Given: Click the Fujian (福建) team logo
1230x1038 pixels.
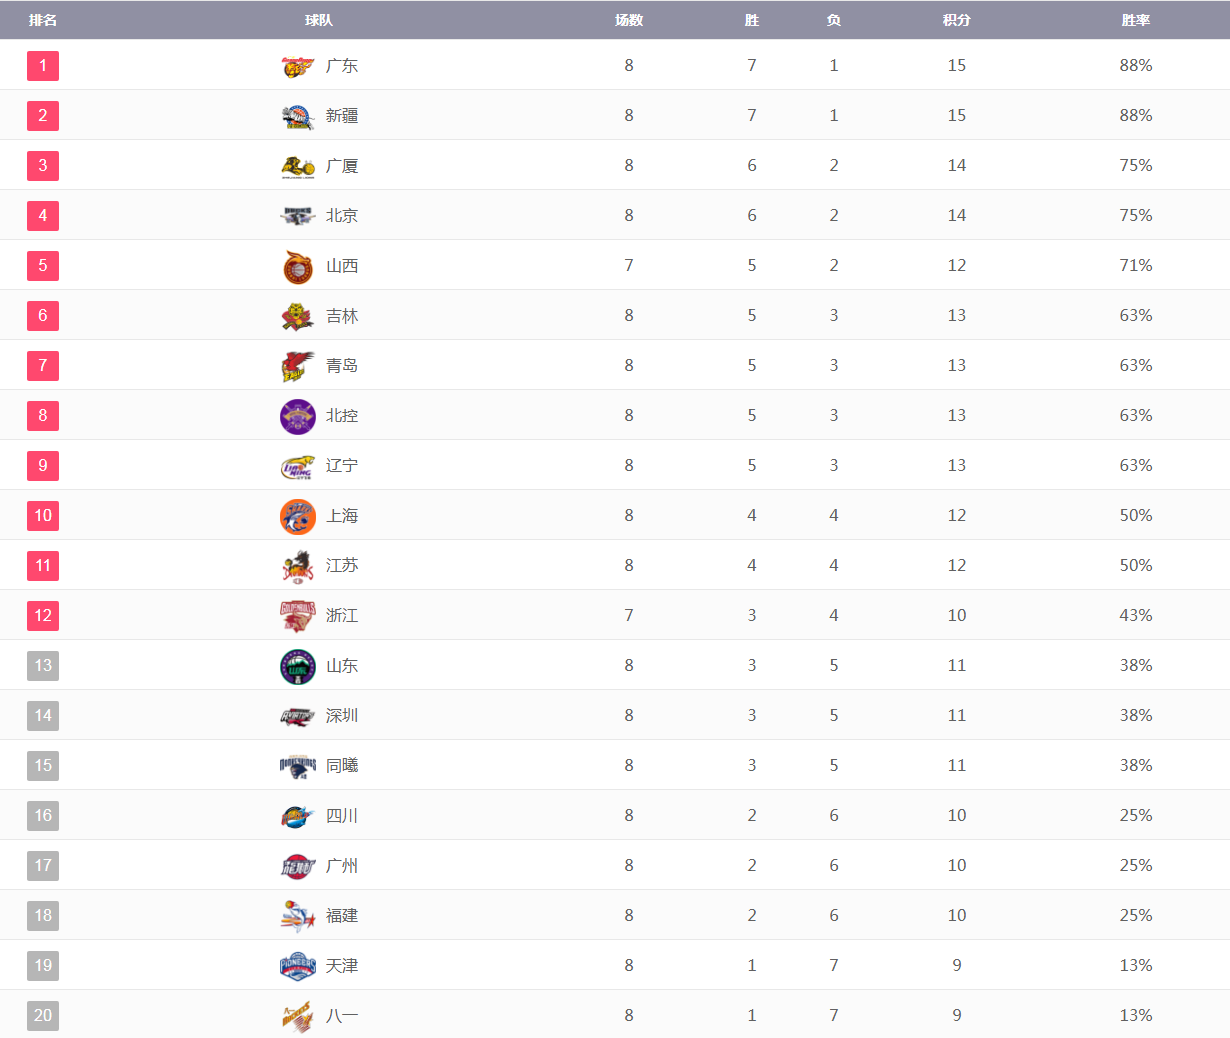Looking at the screenshot, I should [297, 917].
